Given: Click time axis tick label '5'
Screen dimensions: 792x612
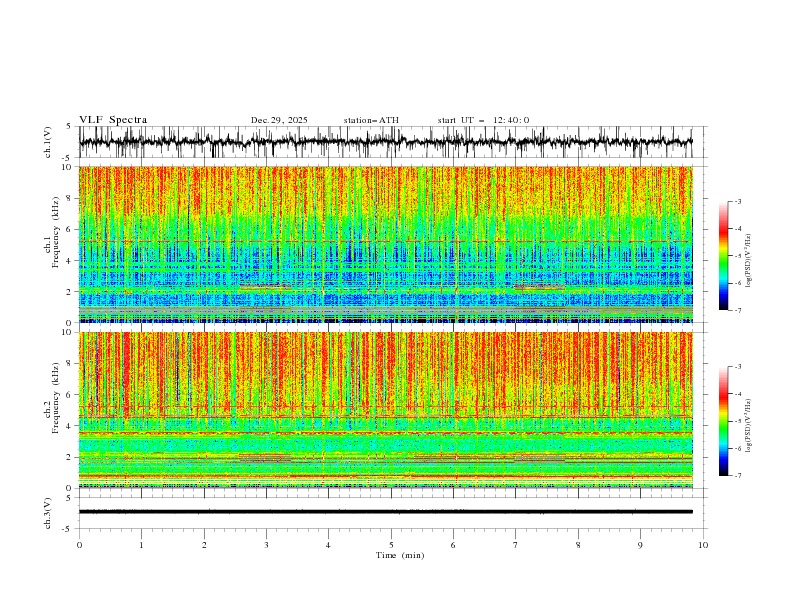Looking at the screenshot, I should pyautogui.click(x=391, y=545).
